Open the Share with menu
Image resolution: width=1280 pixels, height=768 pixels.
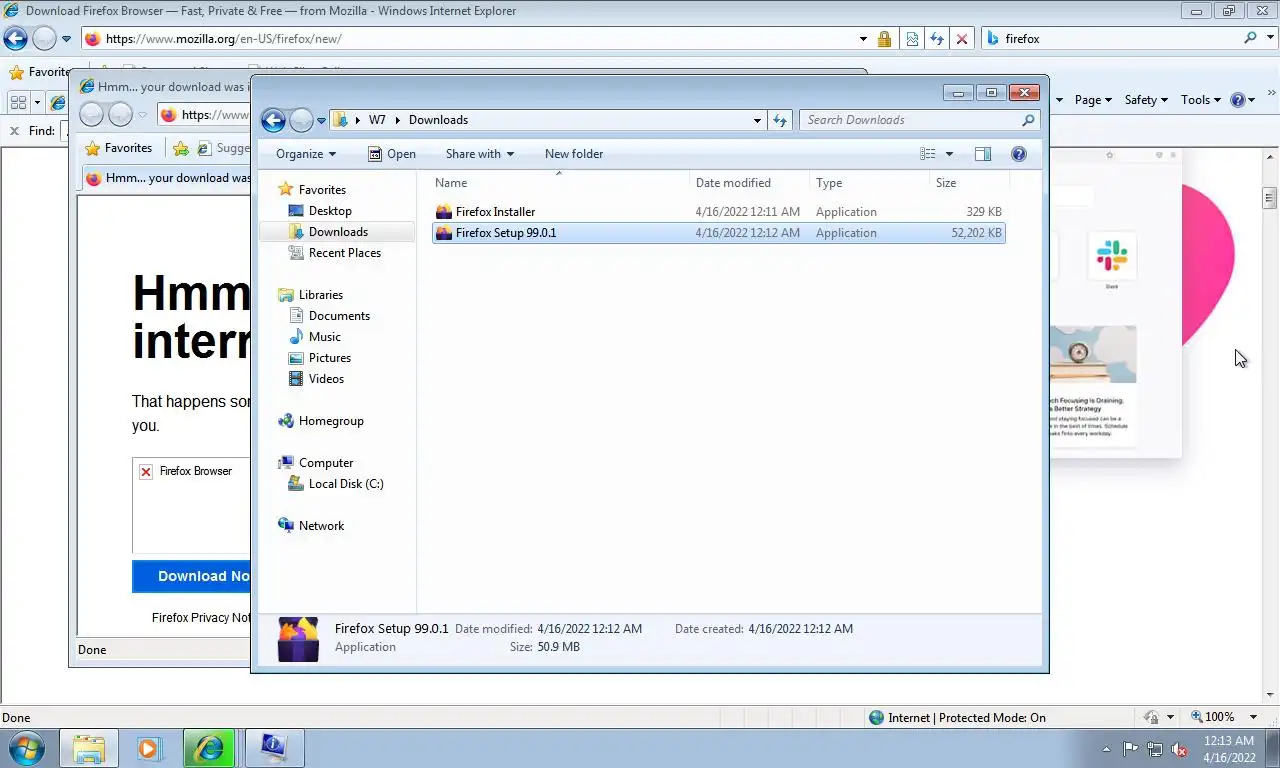480,154
